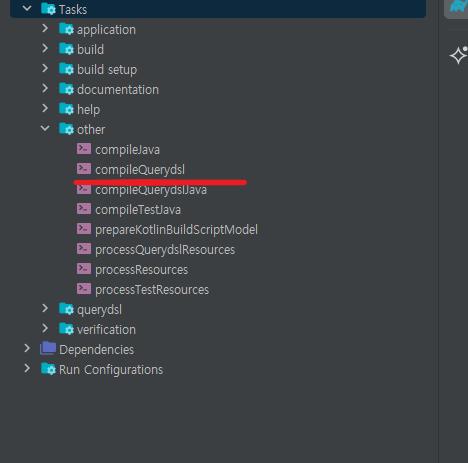Click the compileQuerydsl task icon

(84, 169)
